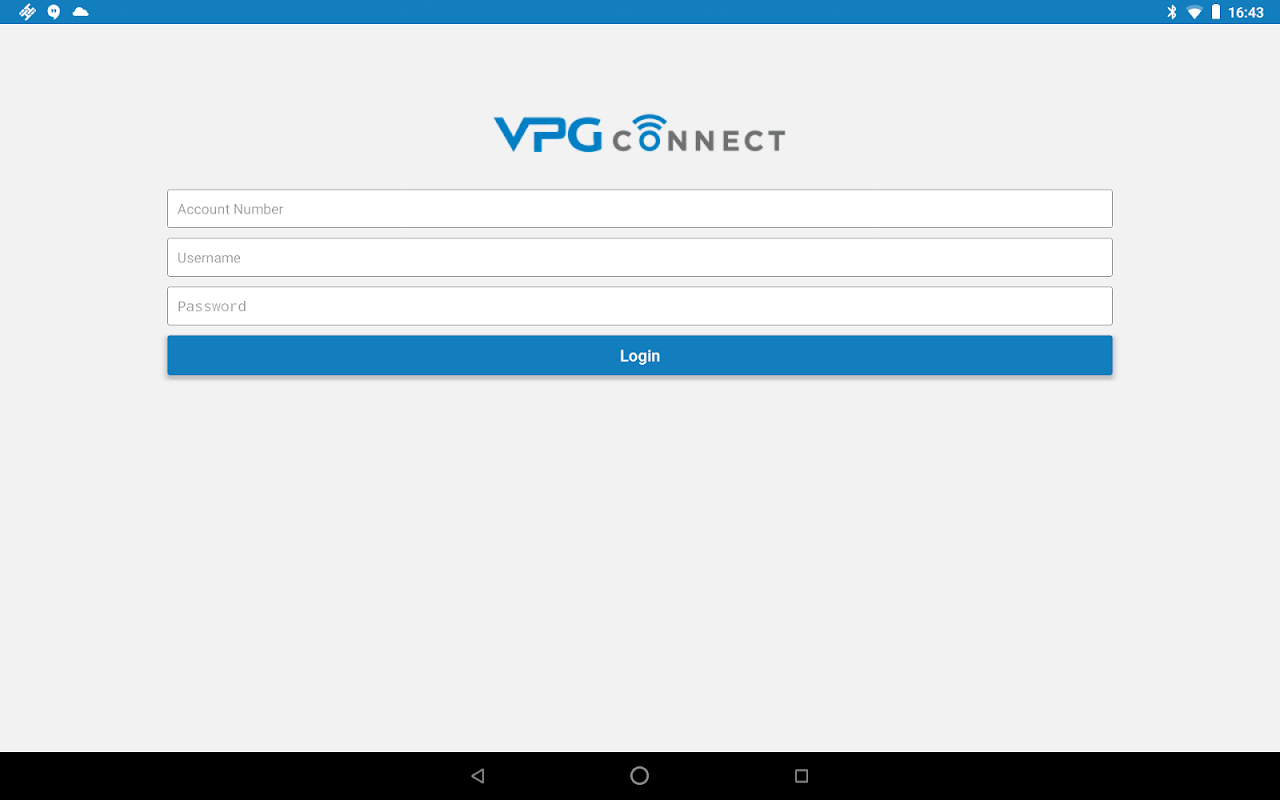This screenshot has width=1280, height=800.
Task: Tap the satellite notification icon in status bar
Action: click(28, 12)
